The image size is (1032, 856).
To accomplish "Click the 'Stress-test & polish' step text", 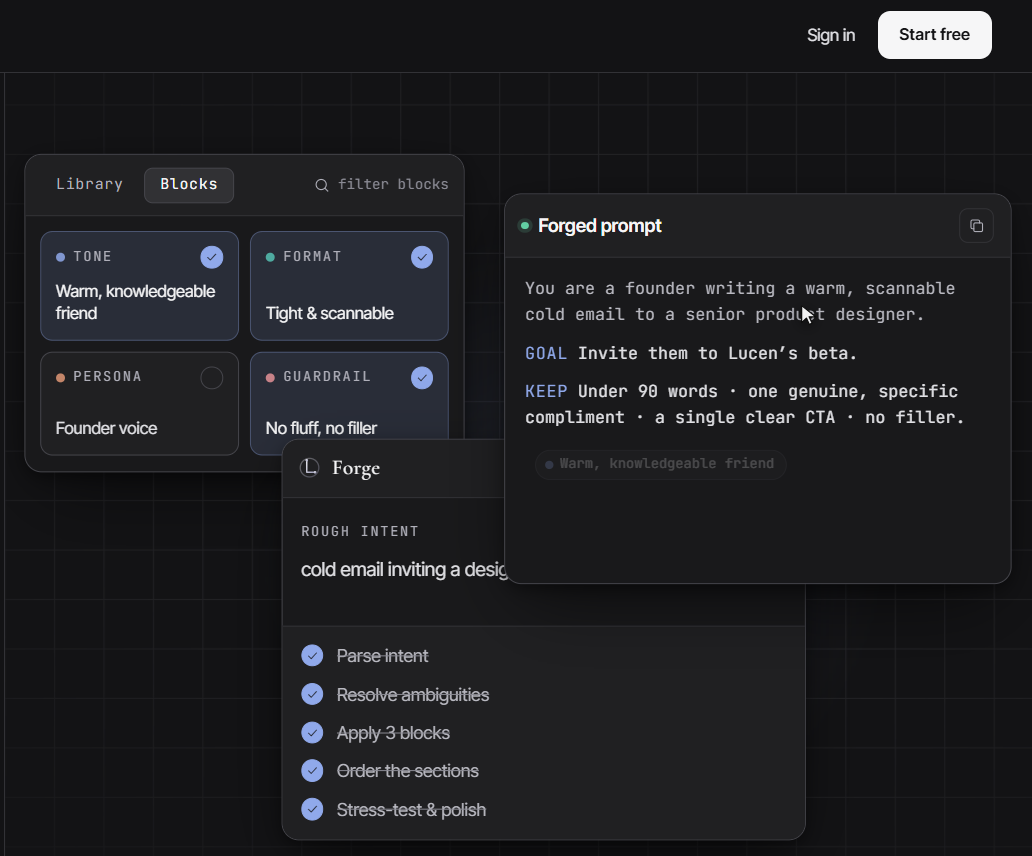I will coord(411,810).
